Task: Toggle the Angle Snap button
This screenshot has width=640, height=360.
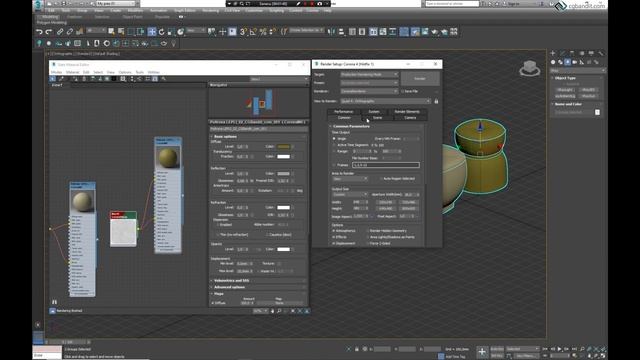Action: pyautogui.click(x=253, y=31)
